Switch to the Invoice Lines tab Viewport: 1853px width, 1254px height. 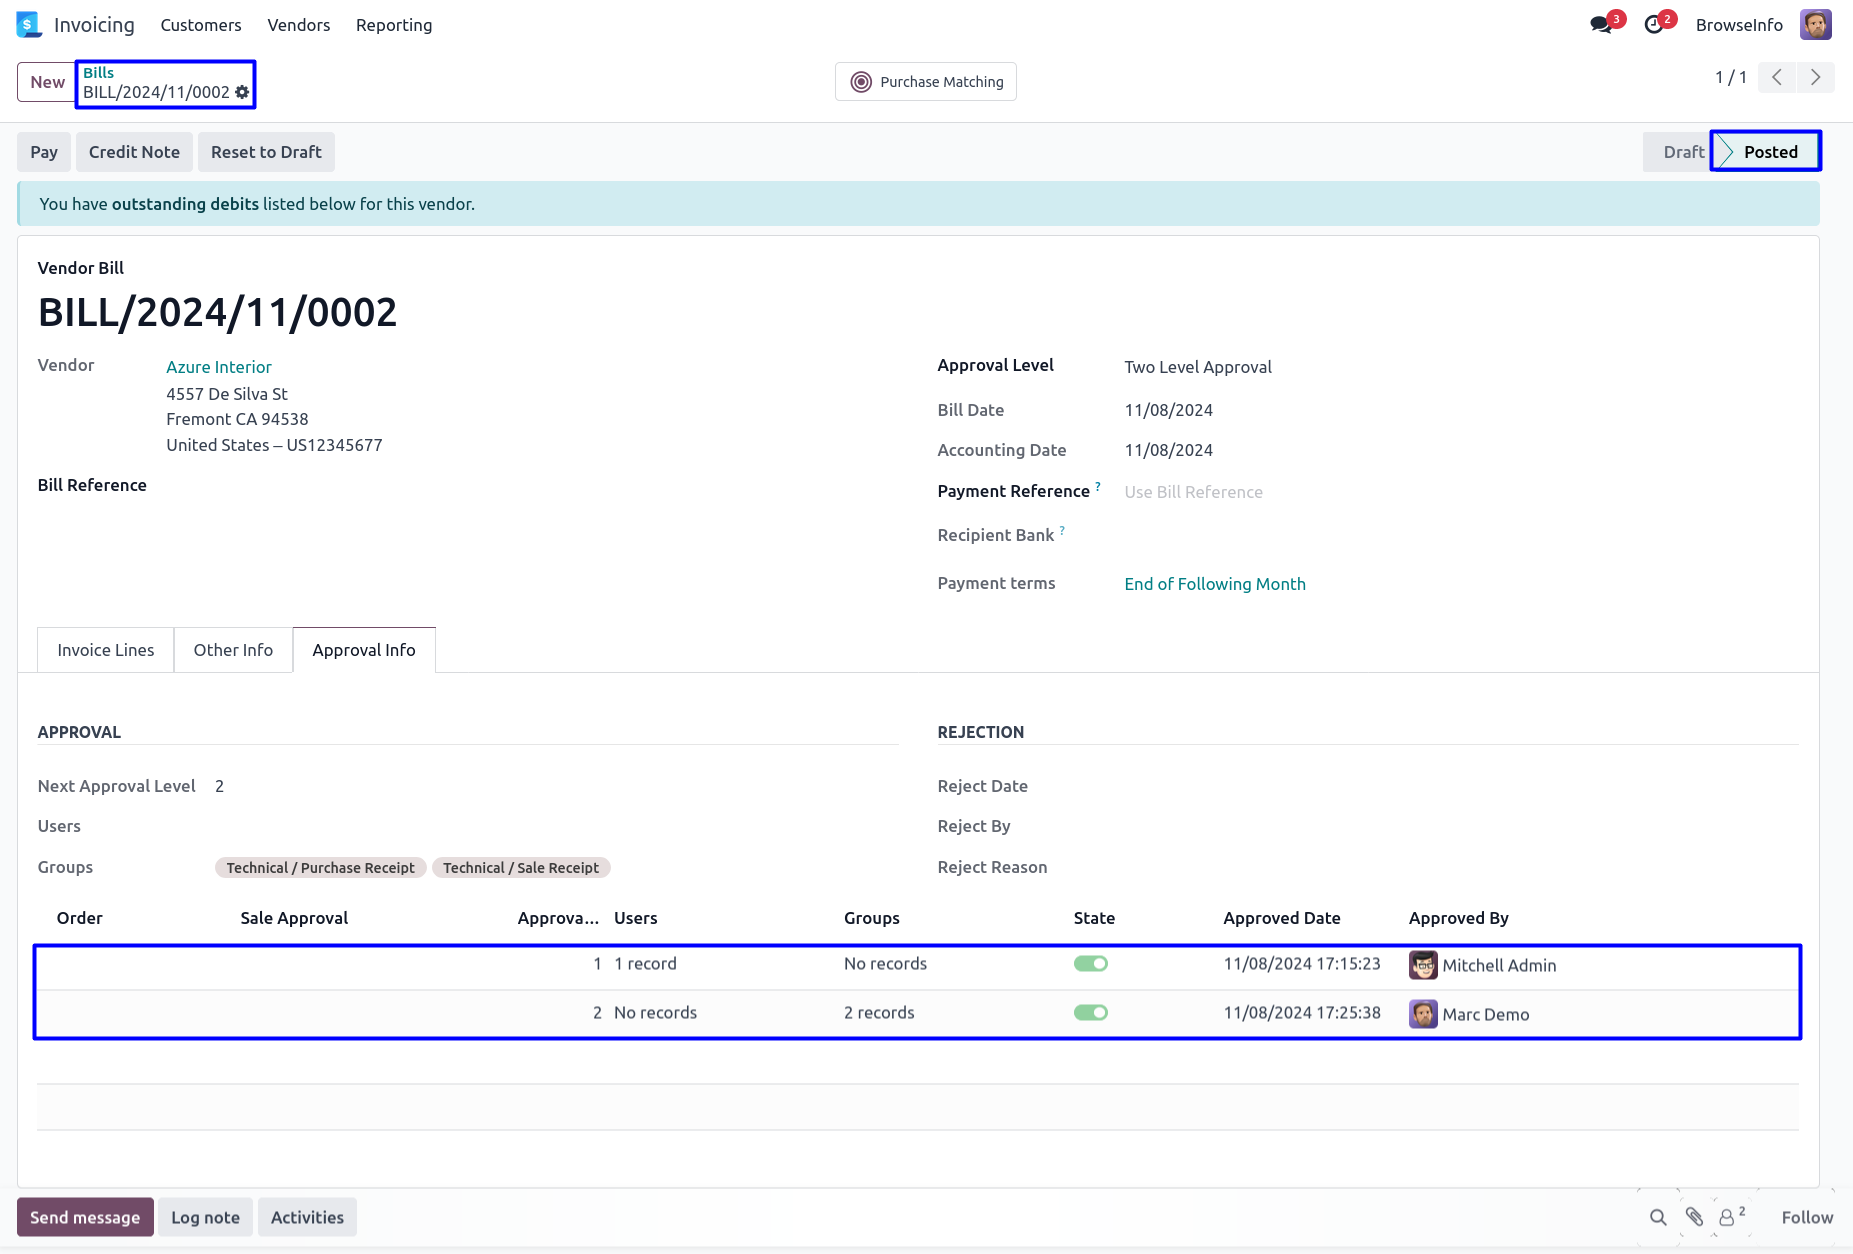coord(106,650)
